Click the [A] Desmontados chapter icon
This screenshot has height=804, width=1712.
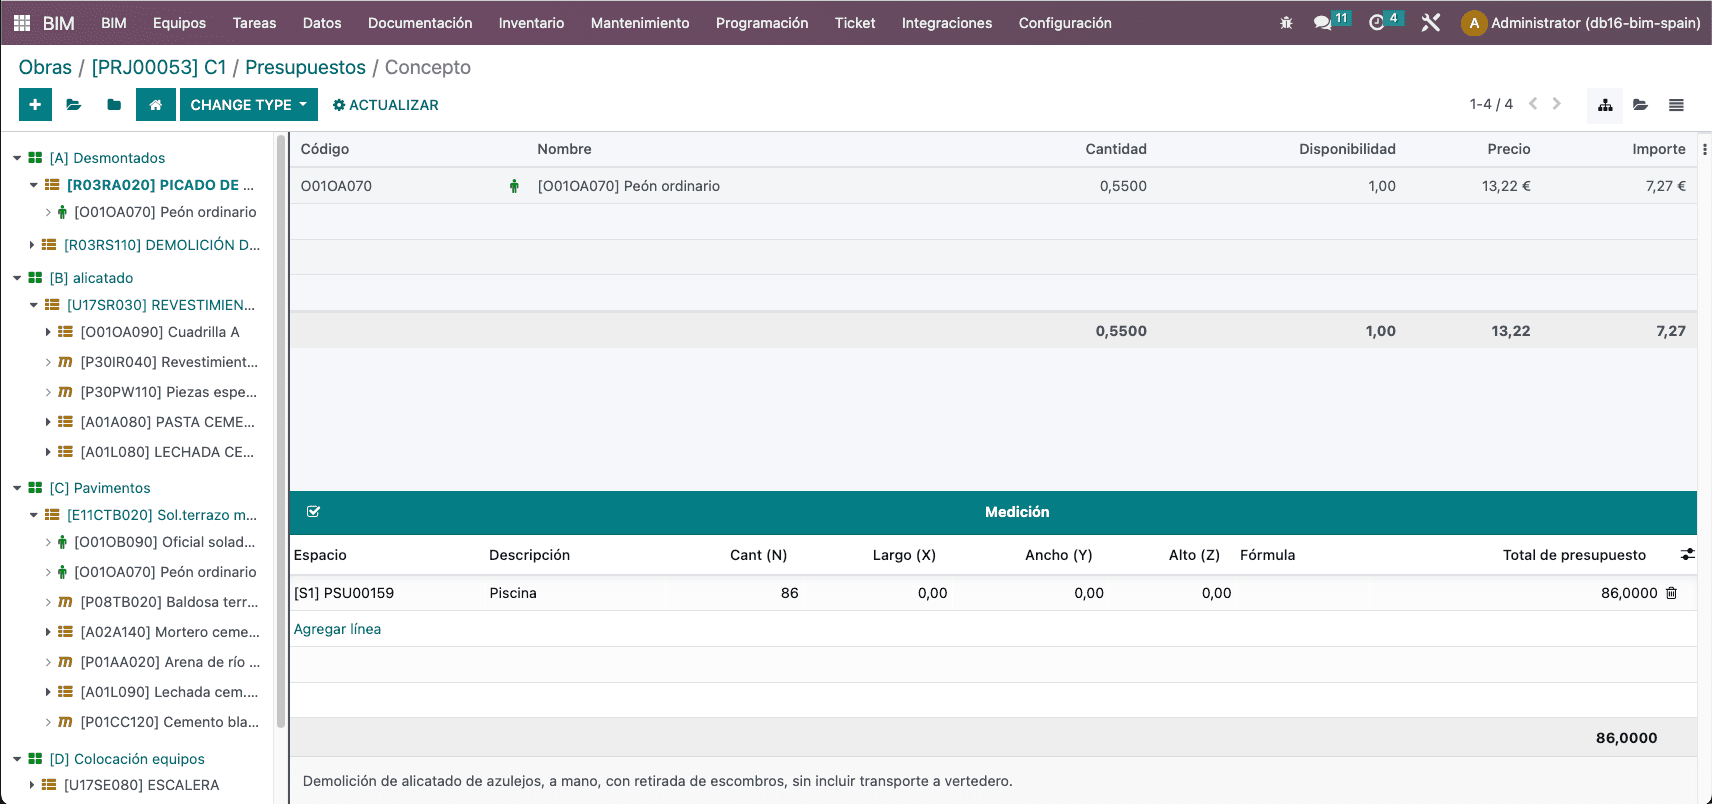[x=35, y=158]
